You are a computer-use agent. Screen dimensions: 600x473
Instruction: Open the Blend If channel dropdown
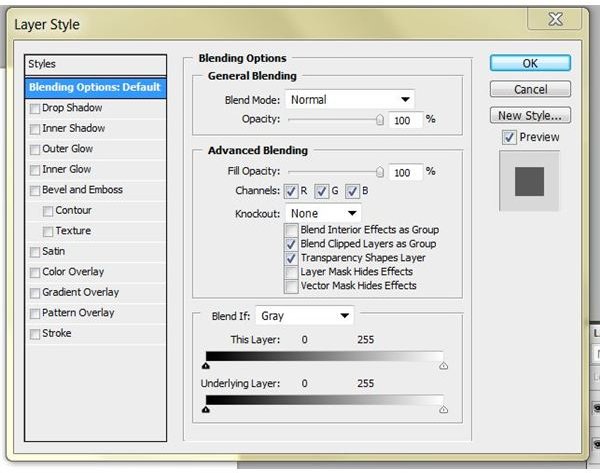305,316
